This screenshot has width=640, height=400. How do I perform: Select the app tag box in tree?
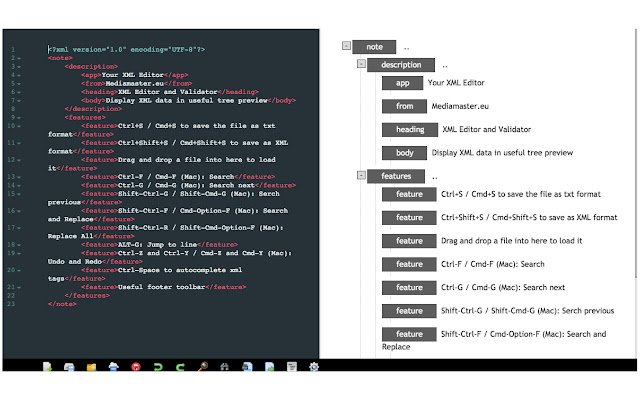tap(402, 83)
